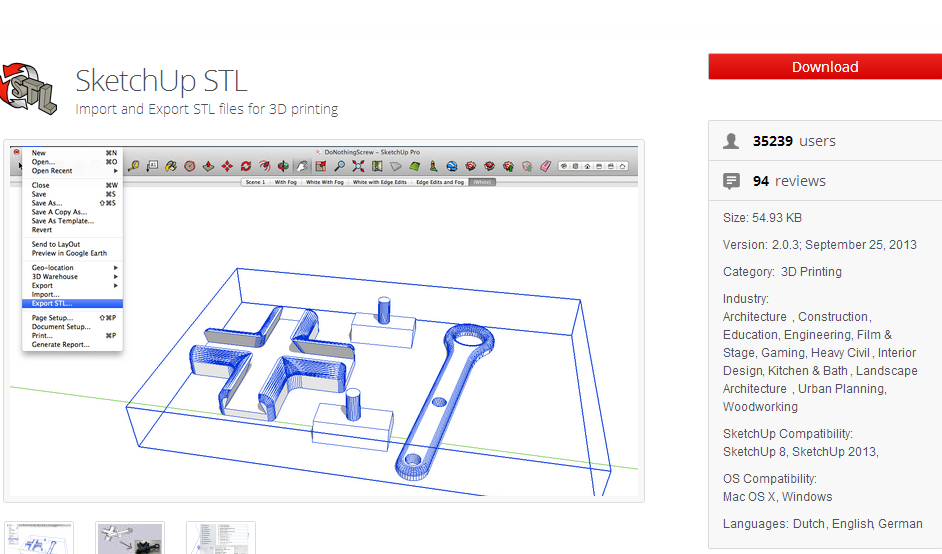Screen dimensions: 942x554
Task: Select the Follow Me tool icon
Action: coord(264,166)
